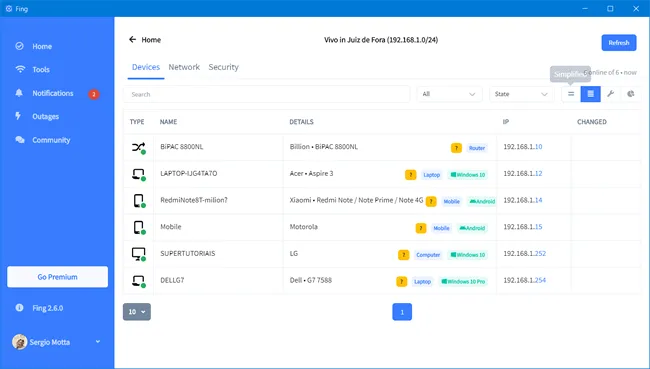Click the Computer tag on the LG row
Image resolution: width=650 pixels, height=369 pixels.
point(428,255)
